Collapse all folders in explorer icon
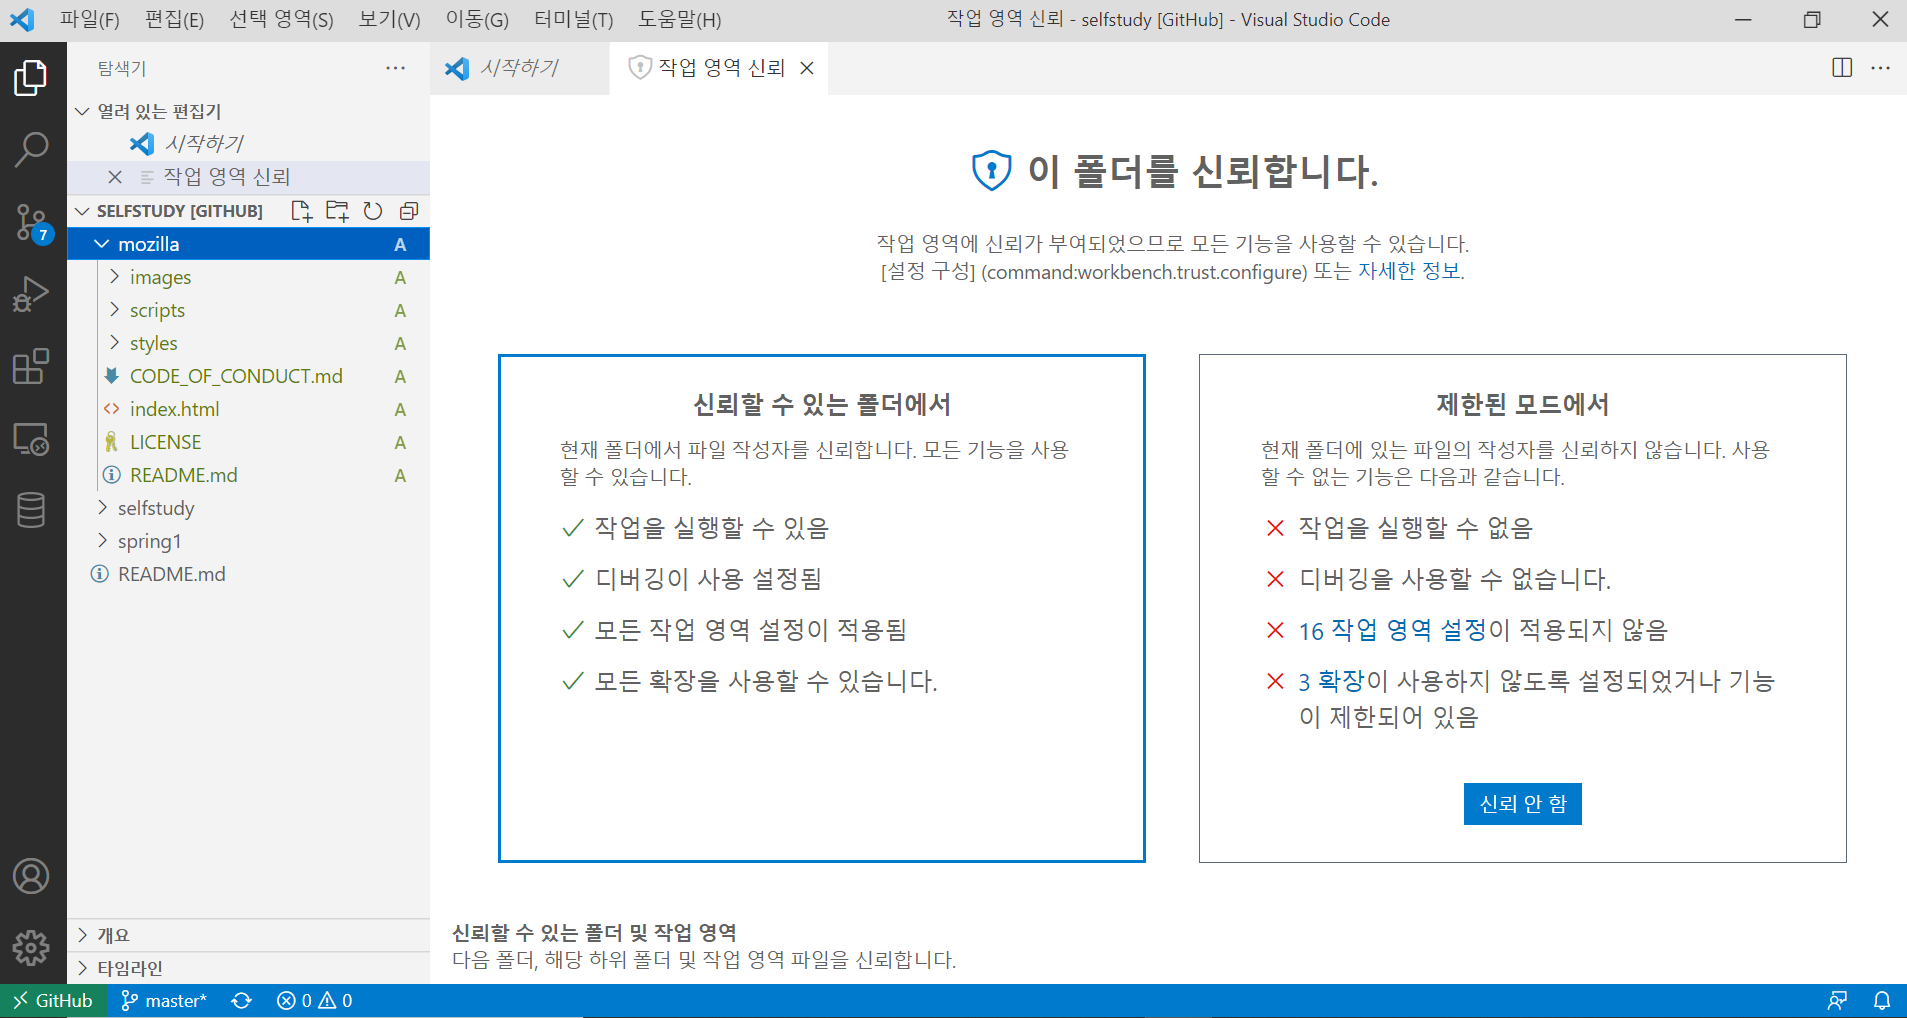This screenshot has width=1907, height=1018. click(409, 211)
